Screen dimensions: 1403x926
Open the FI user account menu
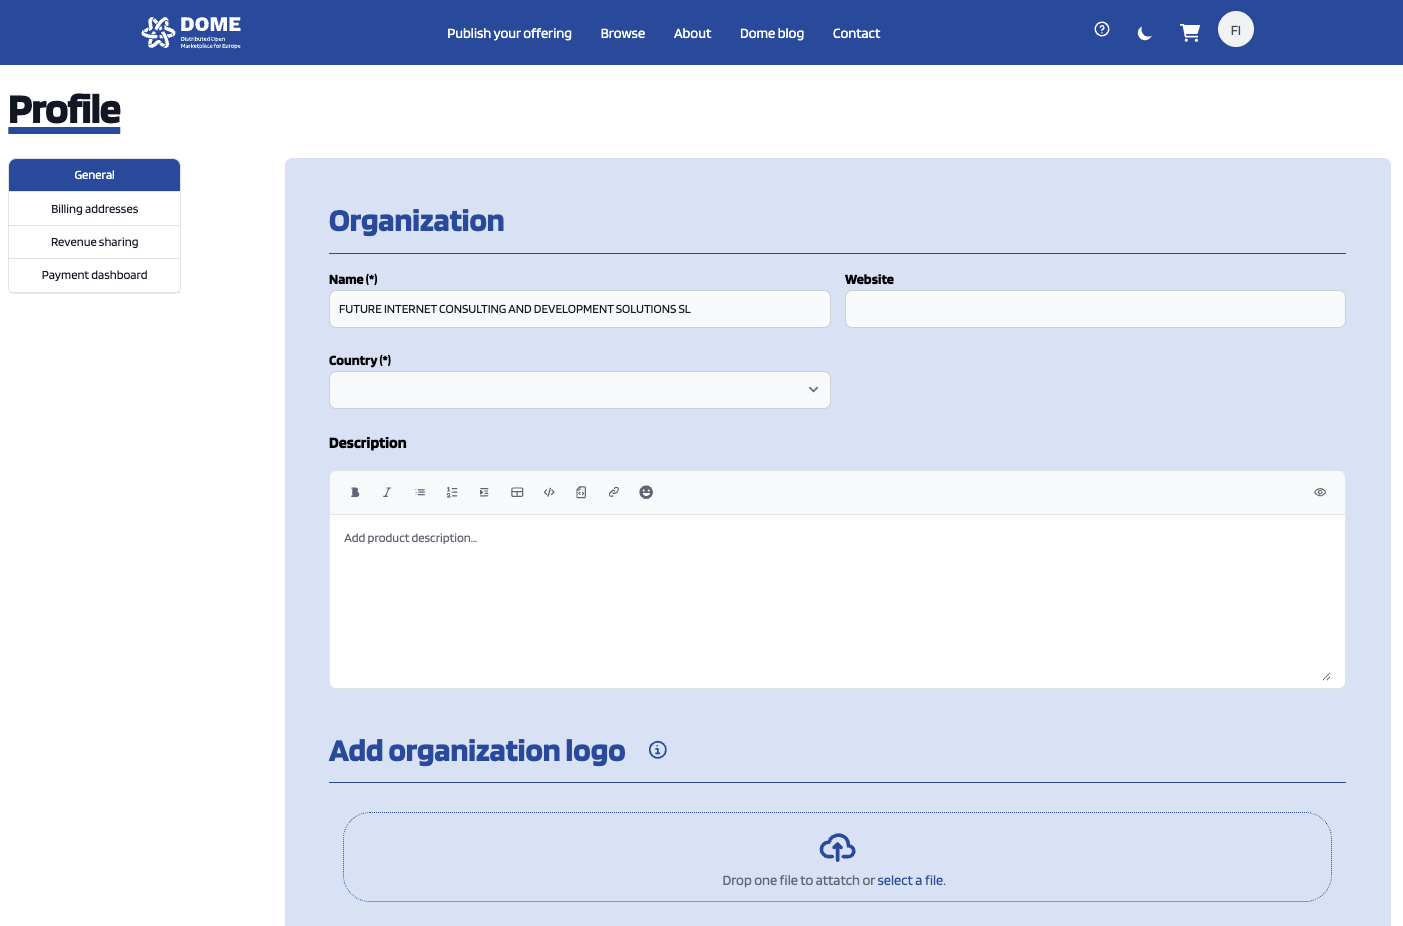1236,30
